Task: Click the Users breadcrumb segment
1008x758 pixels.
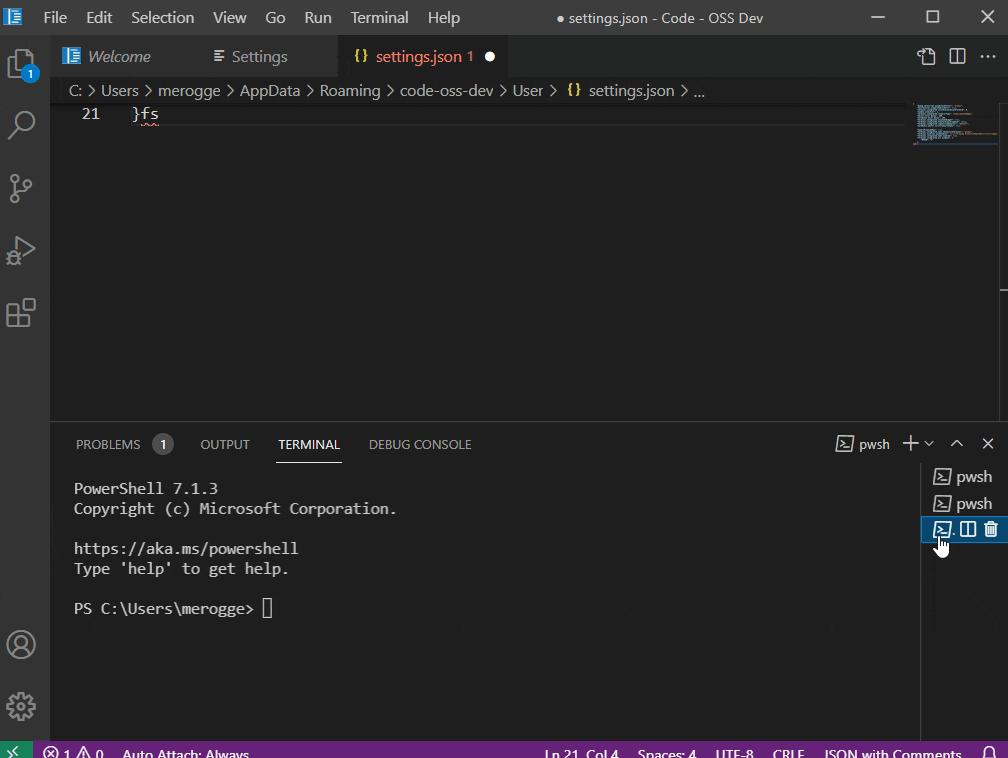Action: 120,91
